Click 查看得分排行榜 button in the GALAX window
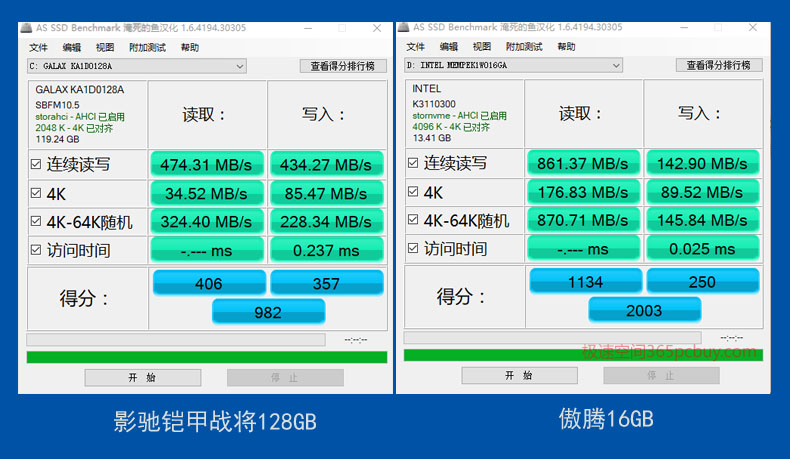790x459 pixels. pos(343,66)
